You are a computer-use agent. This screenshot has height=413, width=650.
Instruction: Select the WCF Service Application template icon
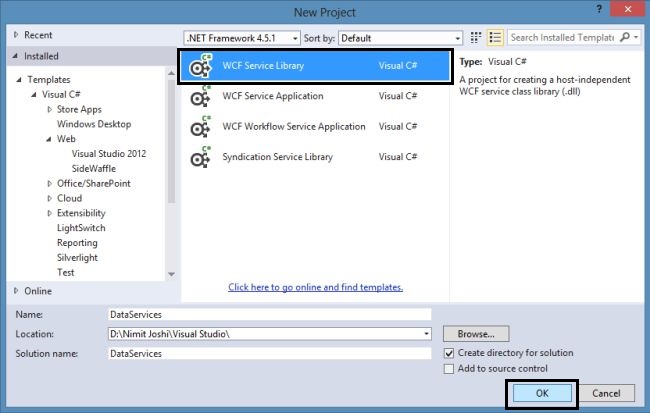pos(201,97)
